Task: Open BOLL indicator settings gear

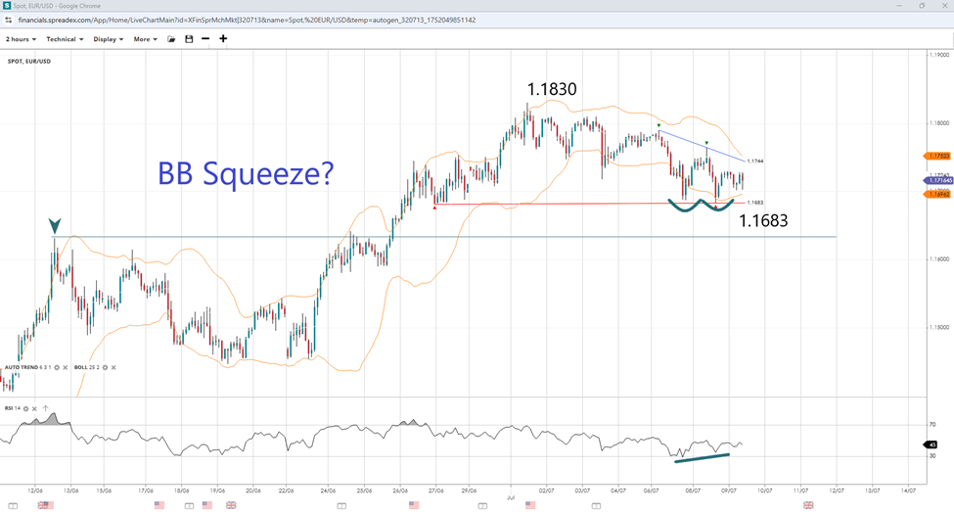Action: pyautogui.click(x=104, y=368)
